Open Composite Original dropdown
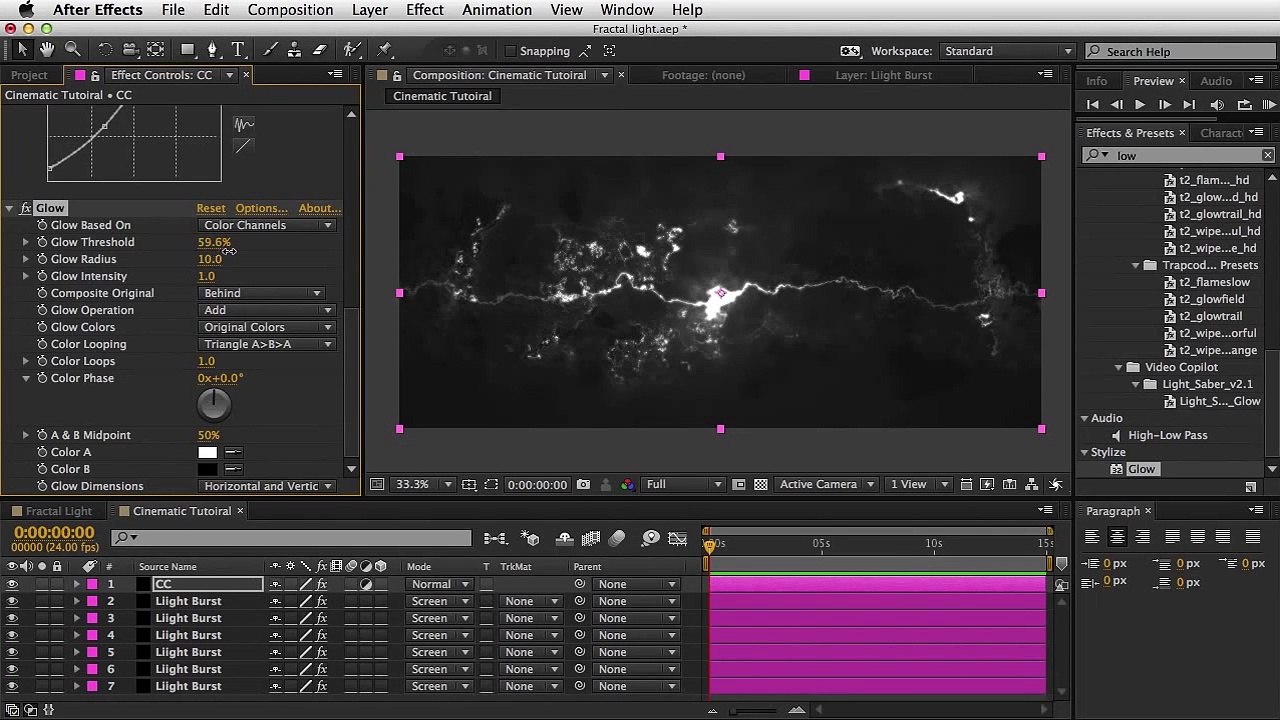Image resolution: width=1280 pixels, height=720 pixels. [262, 293]
